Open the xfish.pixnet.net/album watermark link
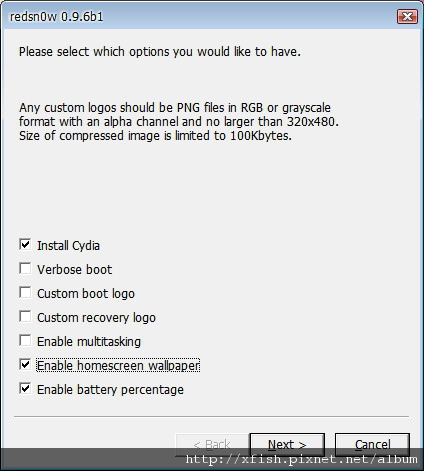The height and width of the screenshot is (471, 424). (301, 460)
